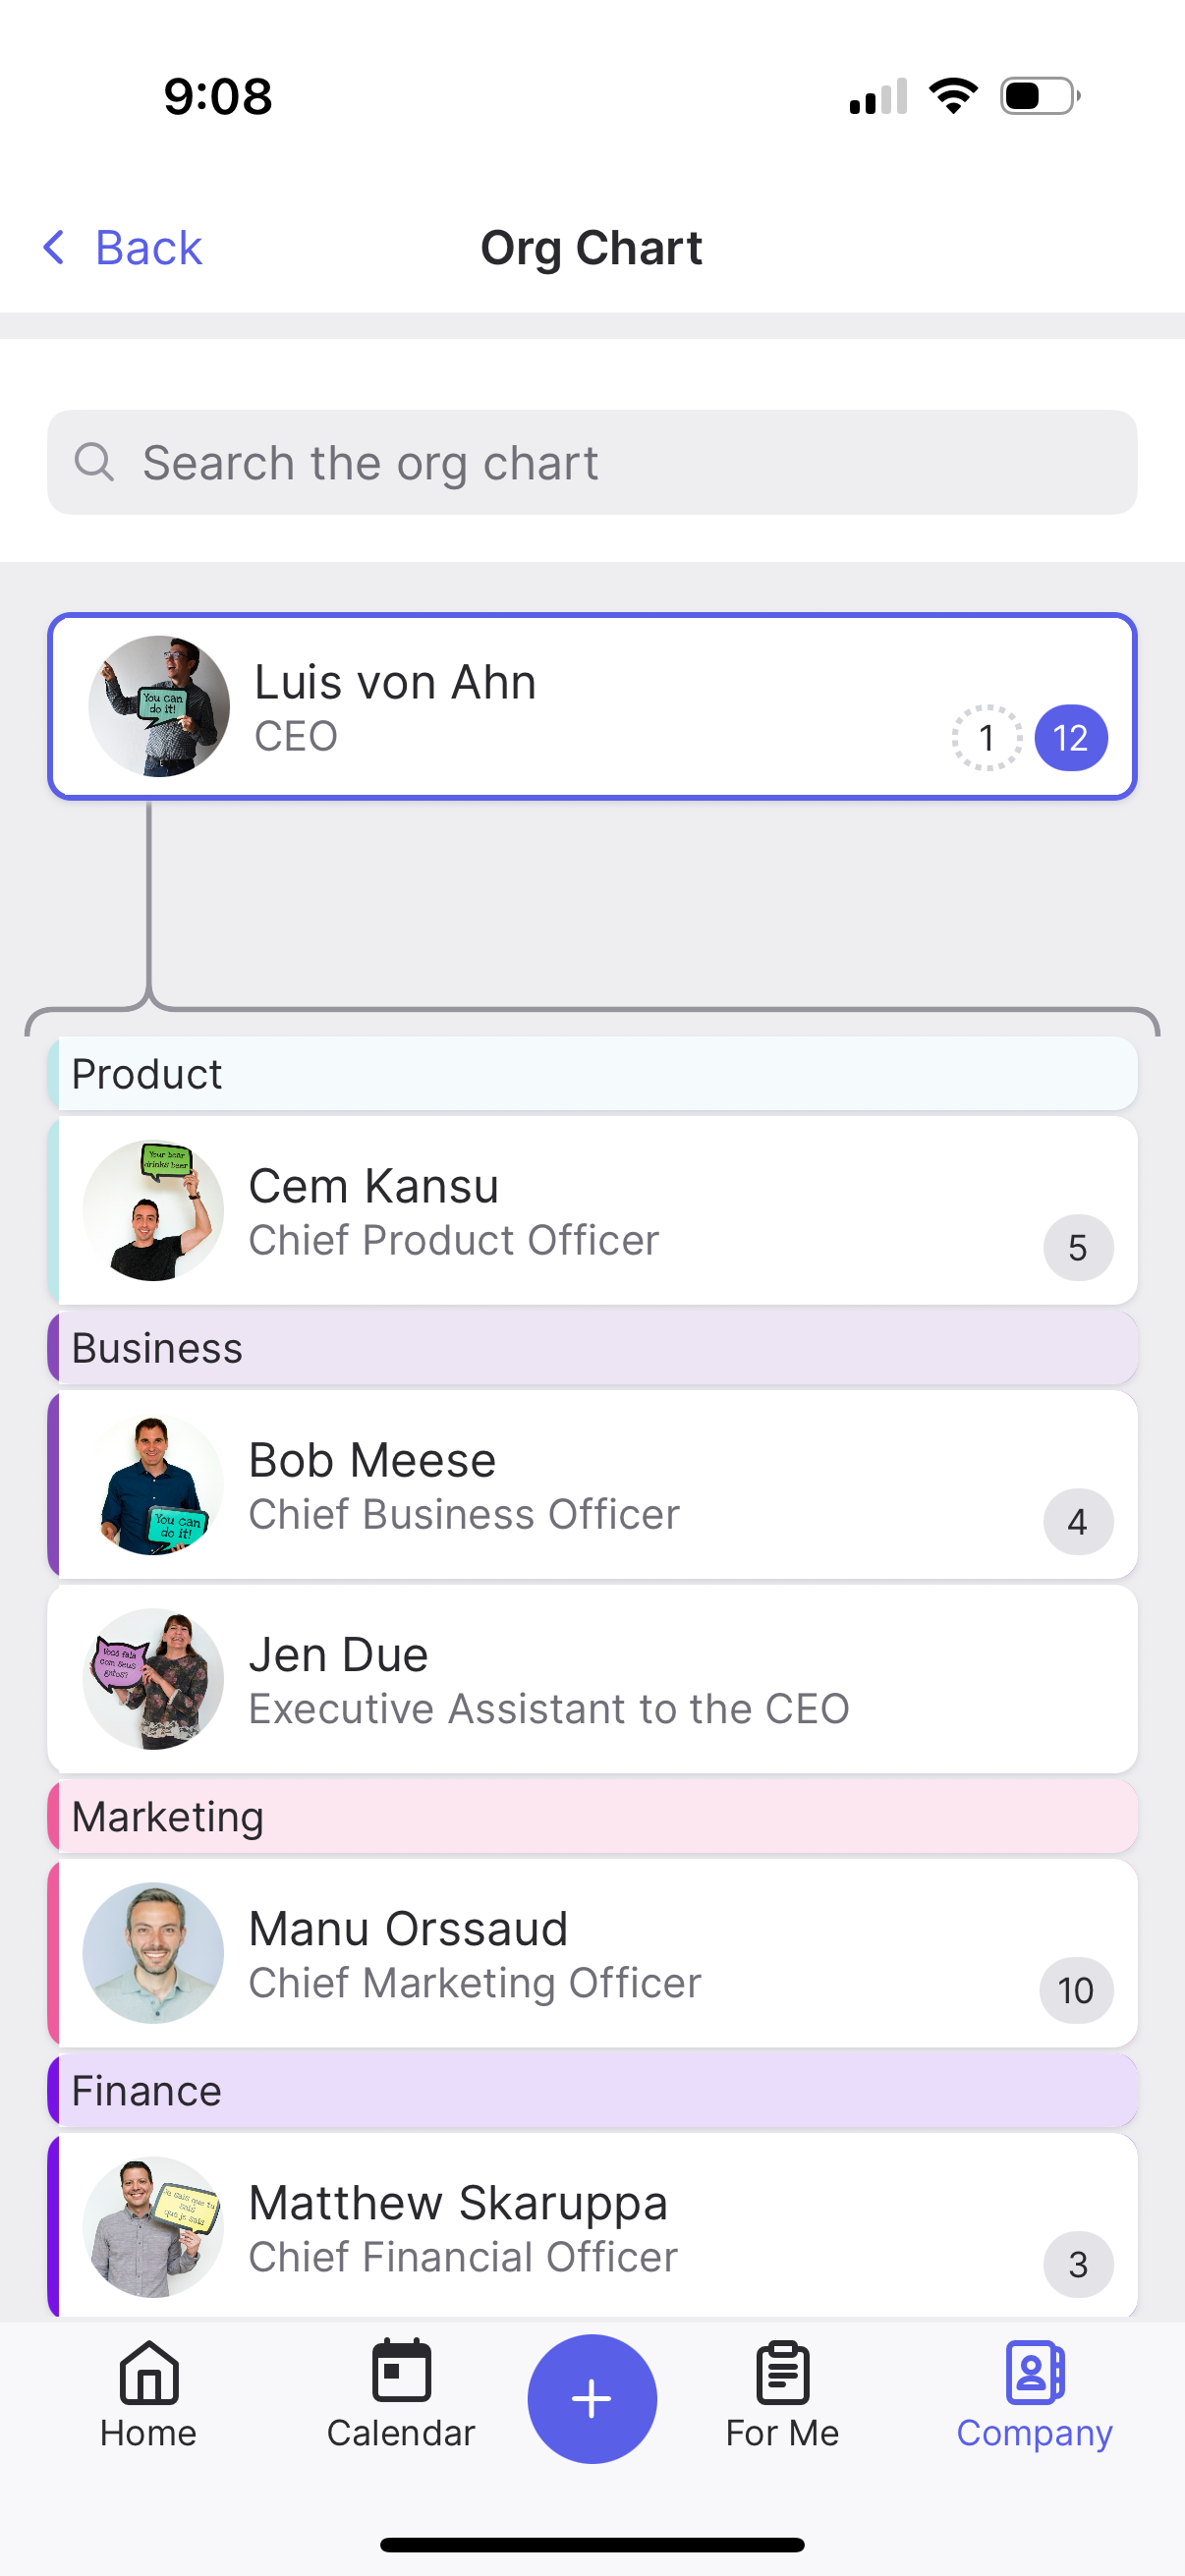Expand Bob Meese's 4 reports badge
The image size is (1185, 2576).
point(1077,1521)
